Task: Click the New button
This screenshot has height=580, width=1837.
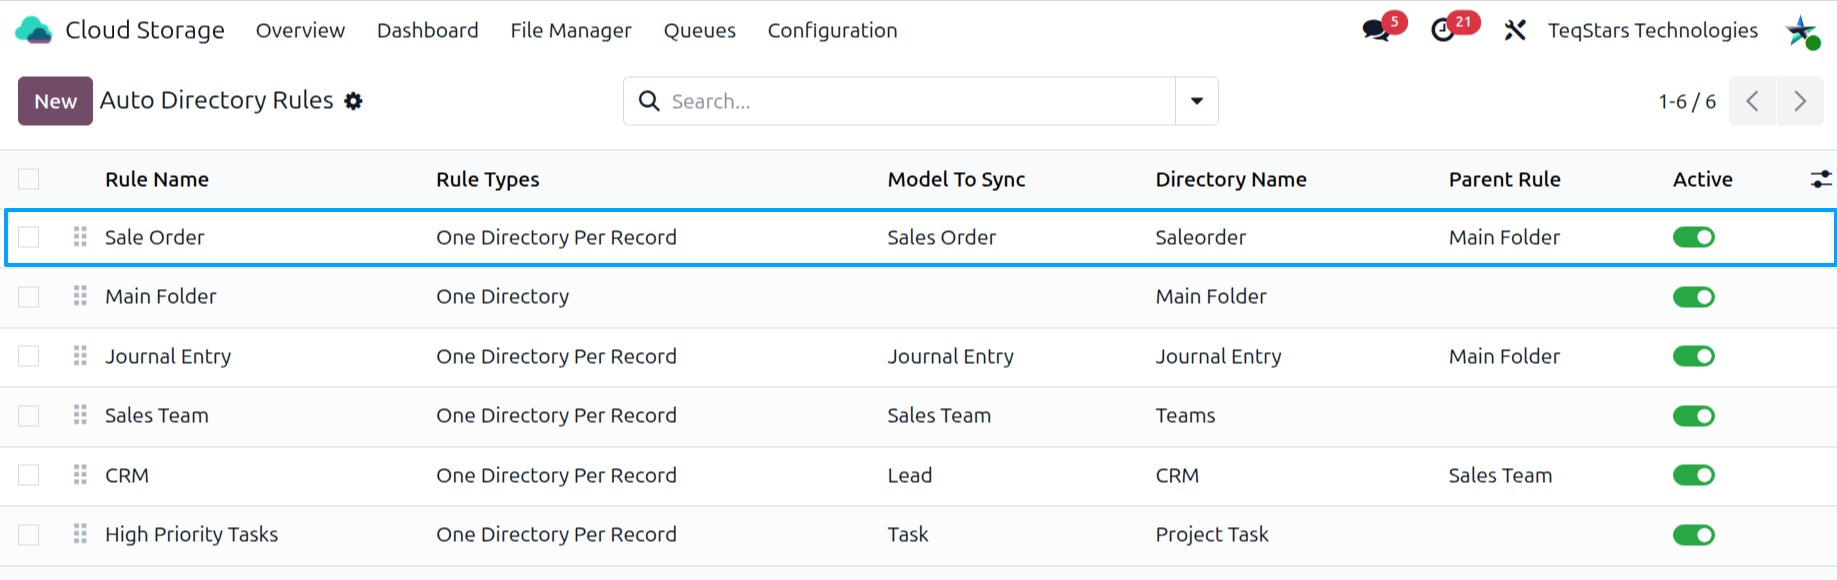Action: [x=55, y=101]
